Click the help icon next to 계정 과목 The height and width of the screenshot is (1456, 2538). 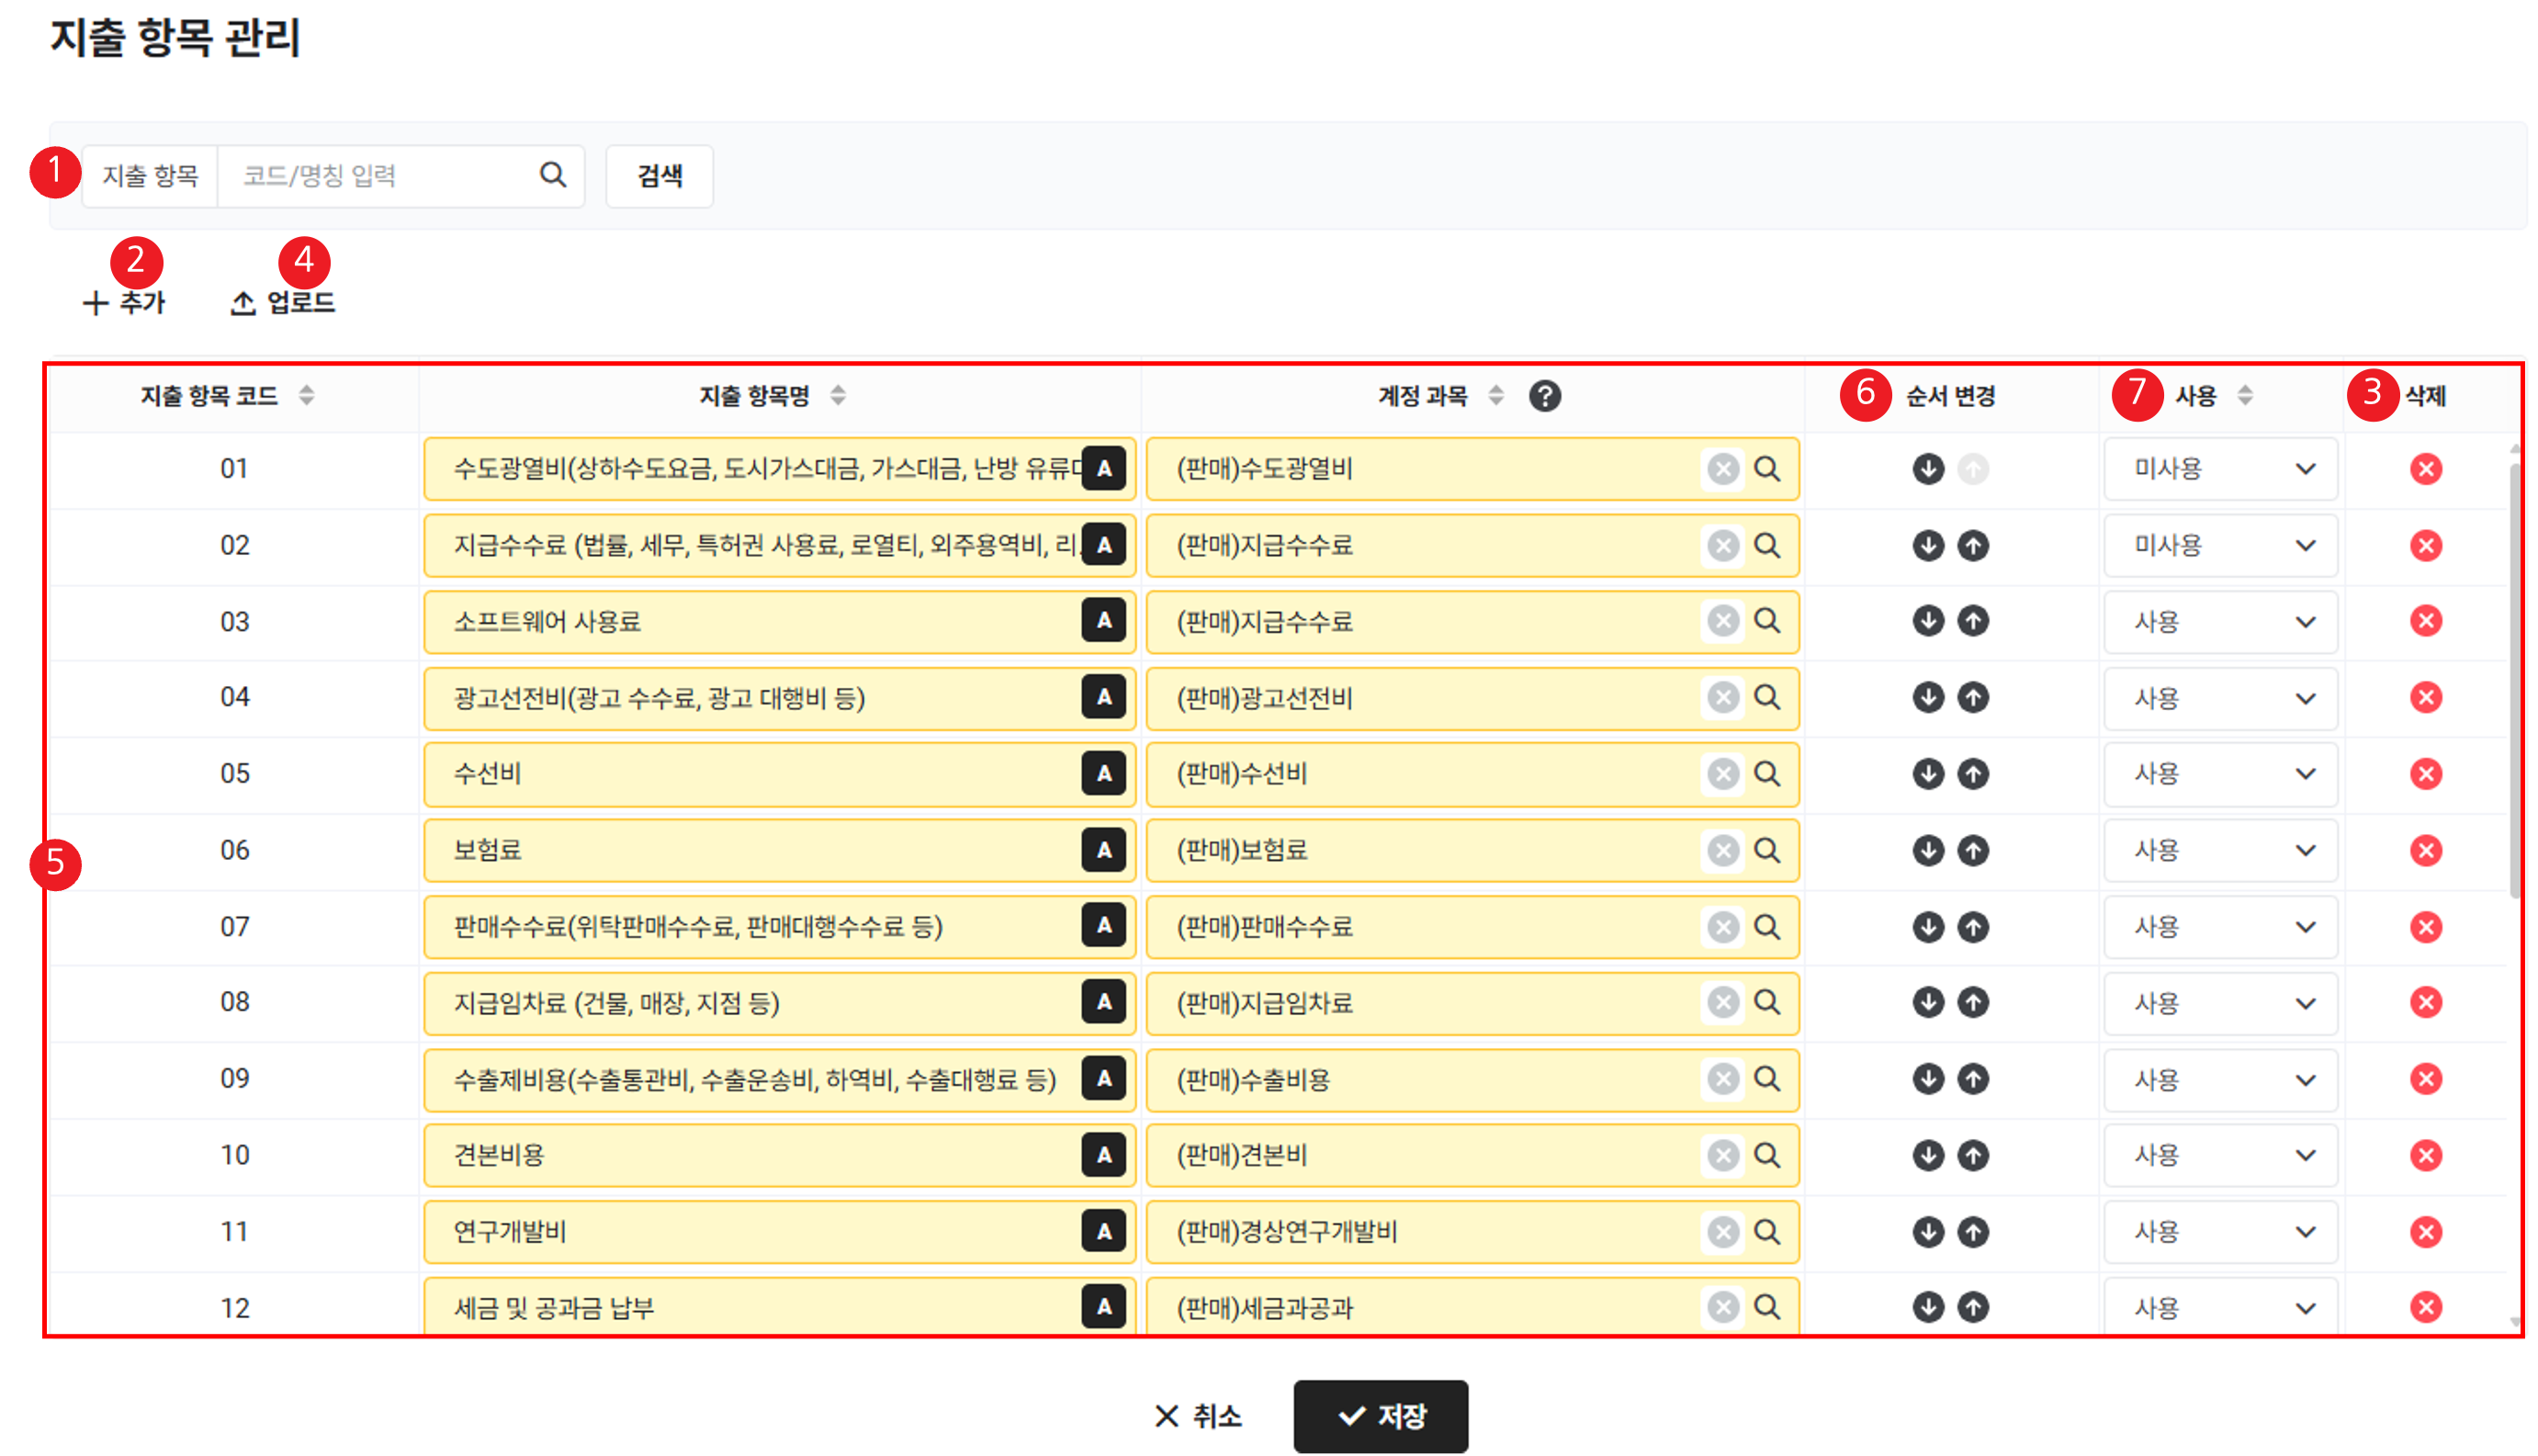[1544, 396]
